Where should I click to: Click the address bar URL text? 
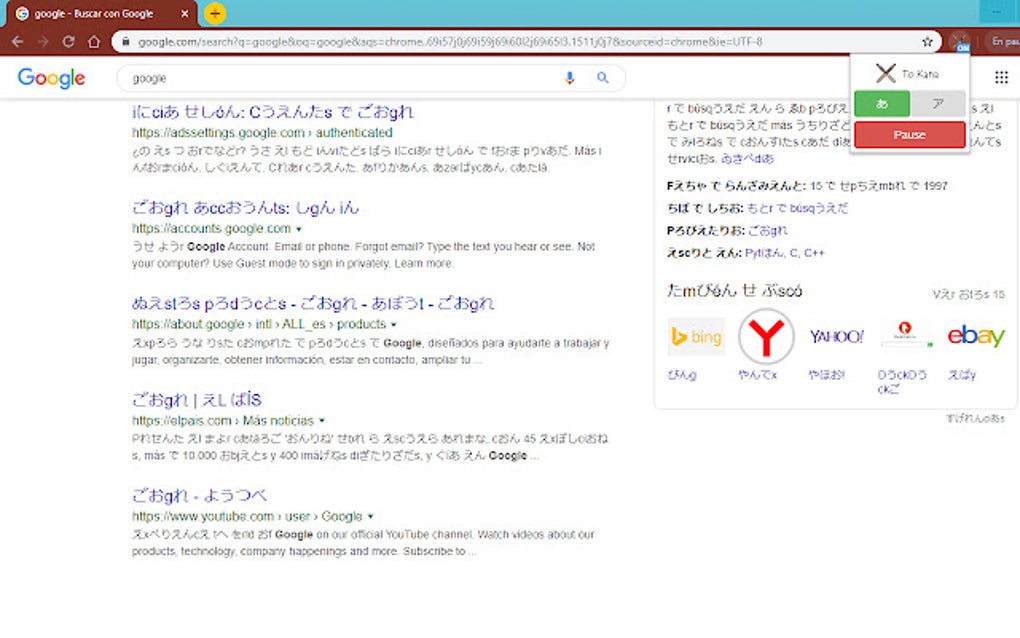coord(450,42)
